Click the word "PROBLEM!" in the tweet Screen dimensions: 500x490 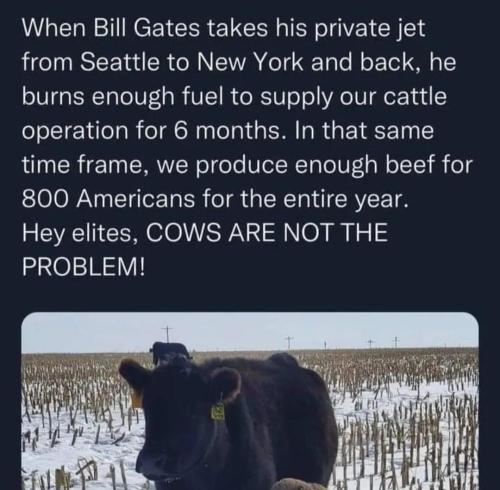tap(84, 266)
